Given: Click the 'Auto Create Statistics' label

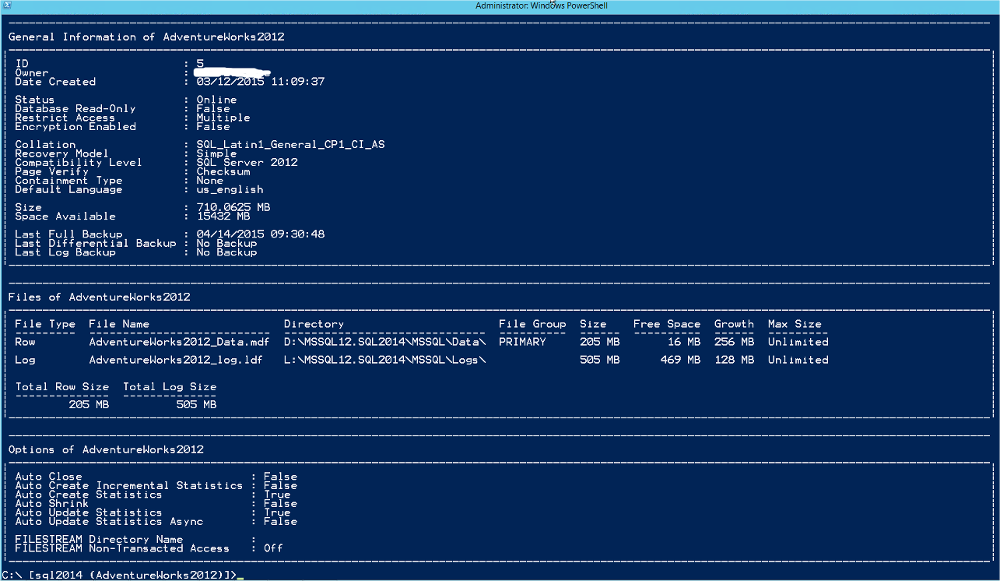Looking at the screenshot, I should [89, 494].
